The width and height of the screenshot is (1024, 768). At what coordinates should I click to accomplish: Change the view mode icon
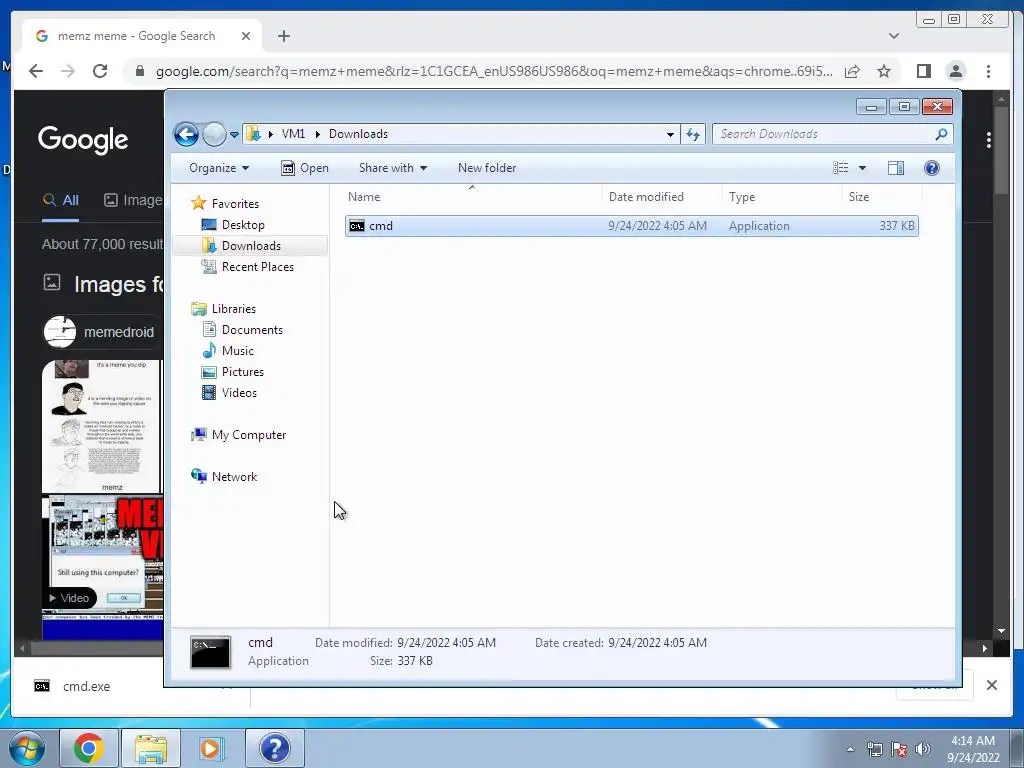pos(840,168)
